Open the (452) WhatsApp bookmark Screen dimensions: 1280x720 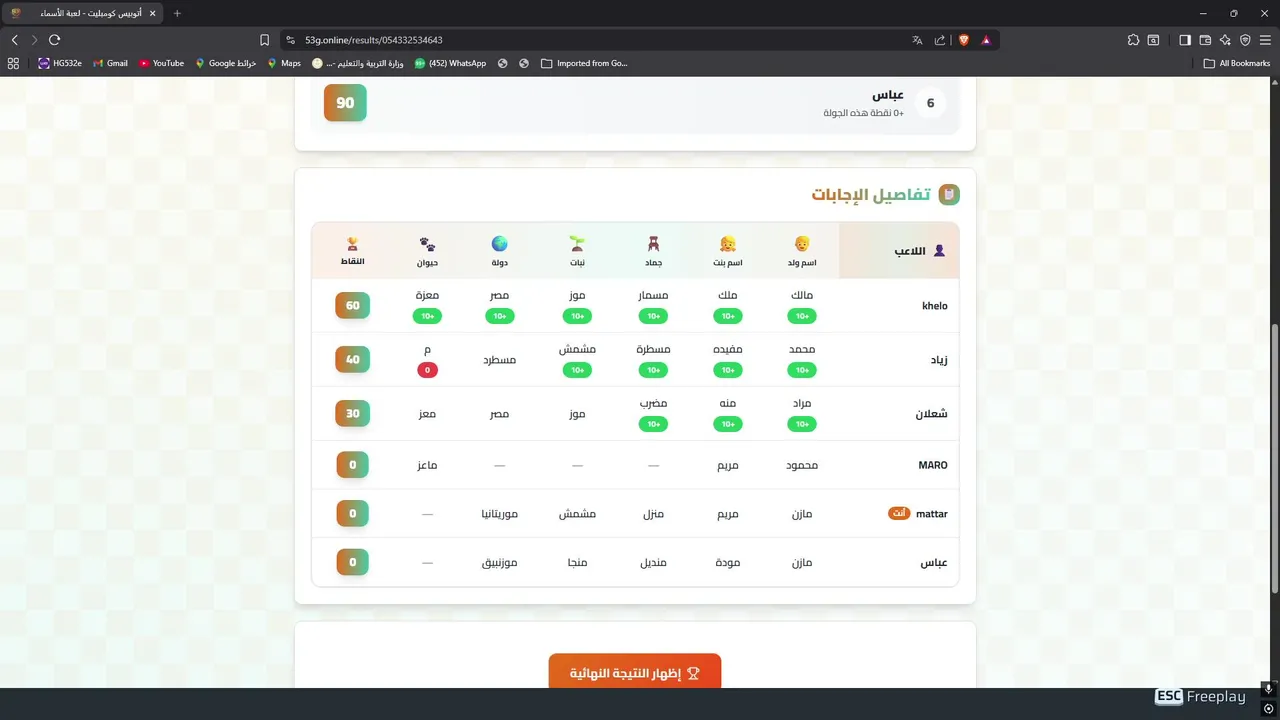450,63
